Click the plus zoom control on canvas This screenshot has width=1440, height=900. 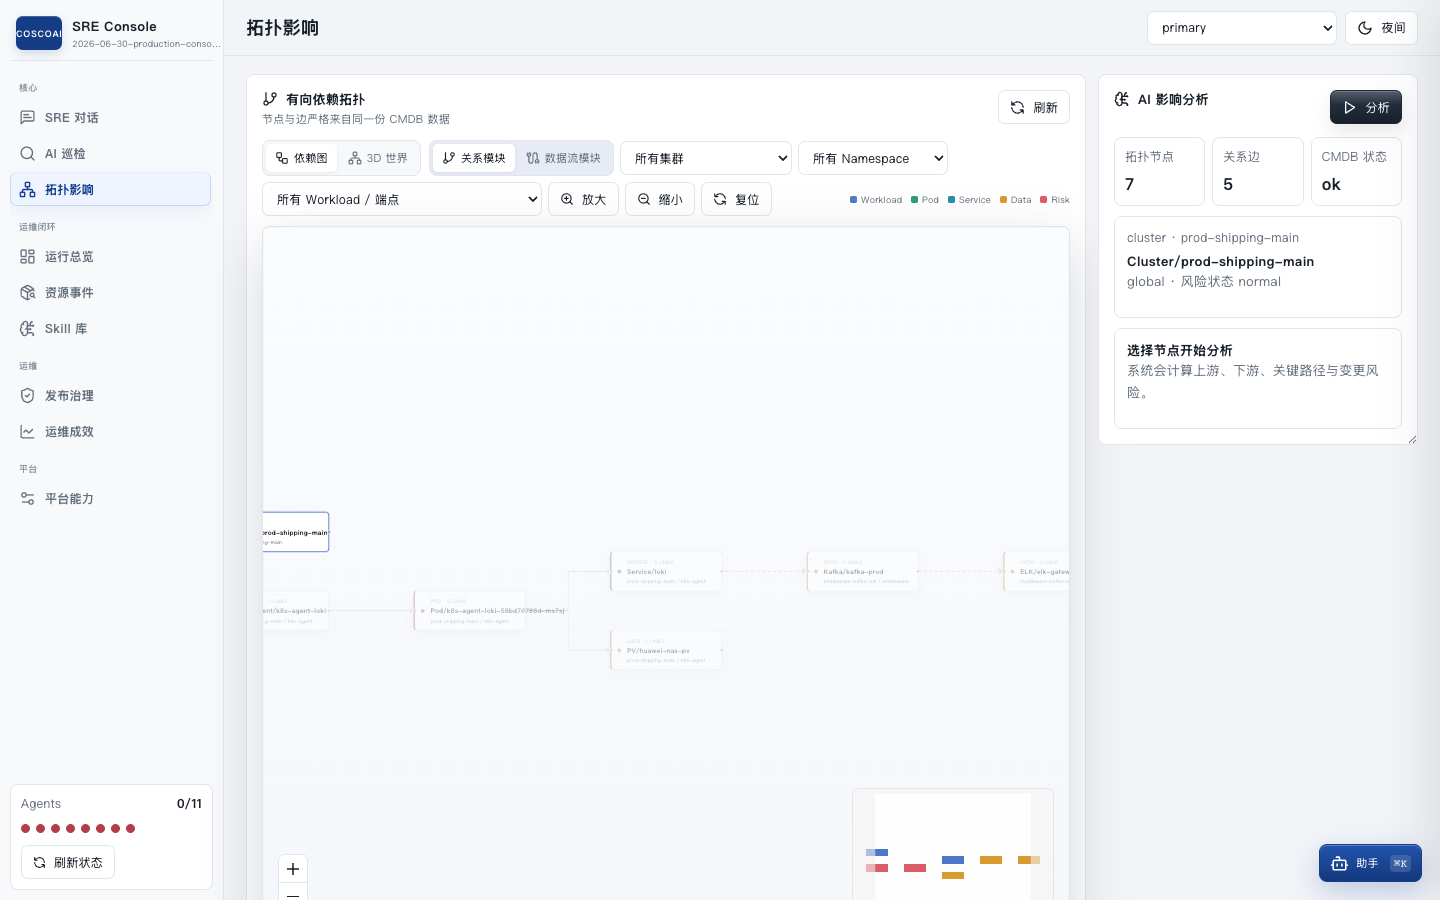(293, 869)
